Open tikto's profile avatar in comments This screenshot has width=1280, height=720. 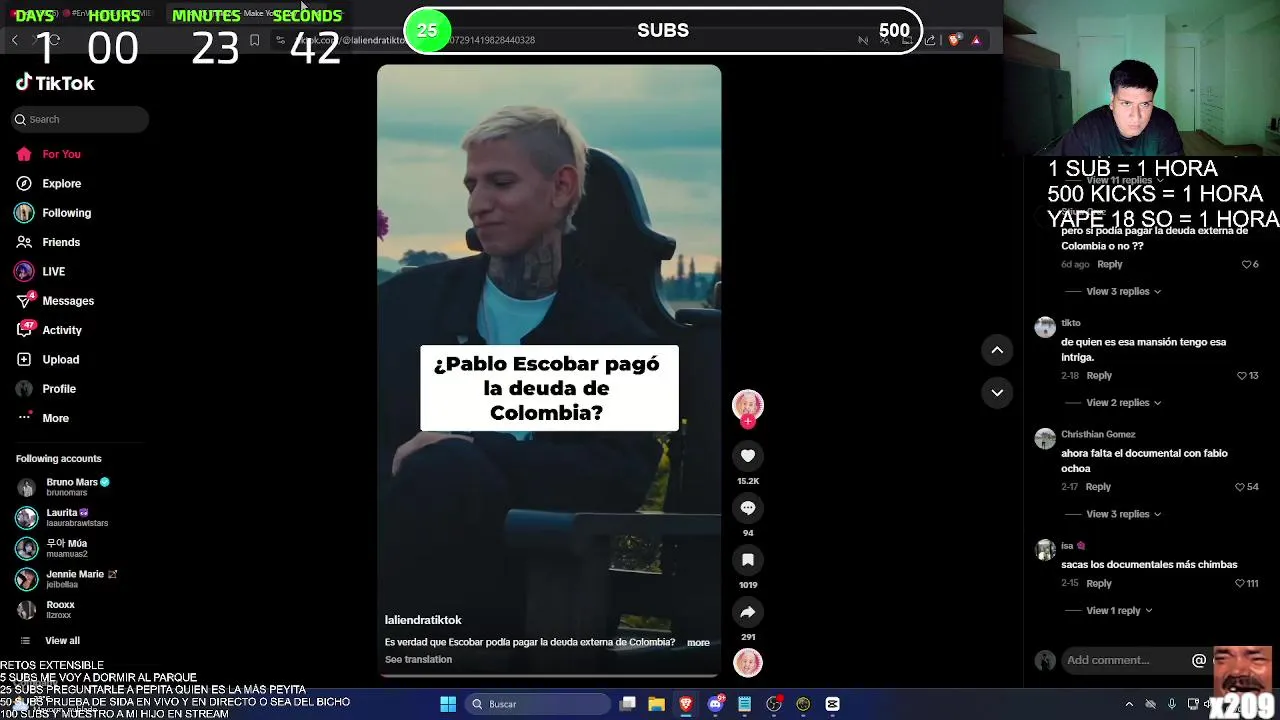[x=1045, y=328]
